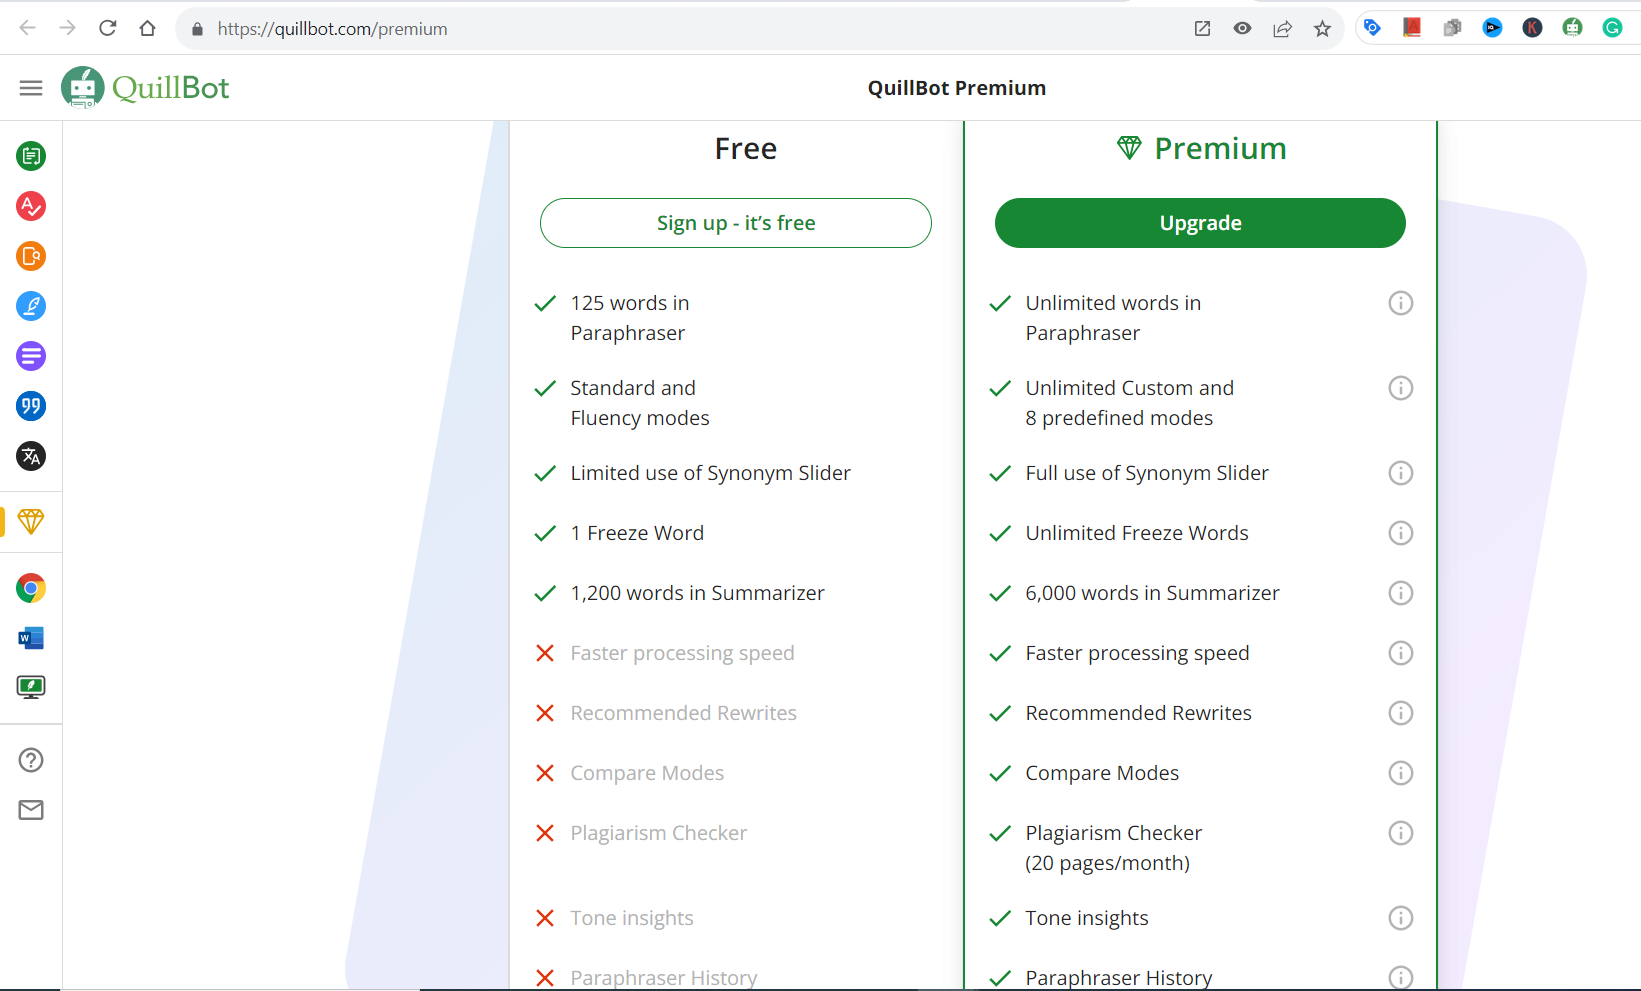Image resolution: width=1641 pixels, height=991 pixels.
Task: Reload the page
Action: pyautogui.click(x=108, y=28)
